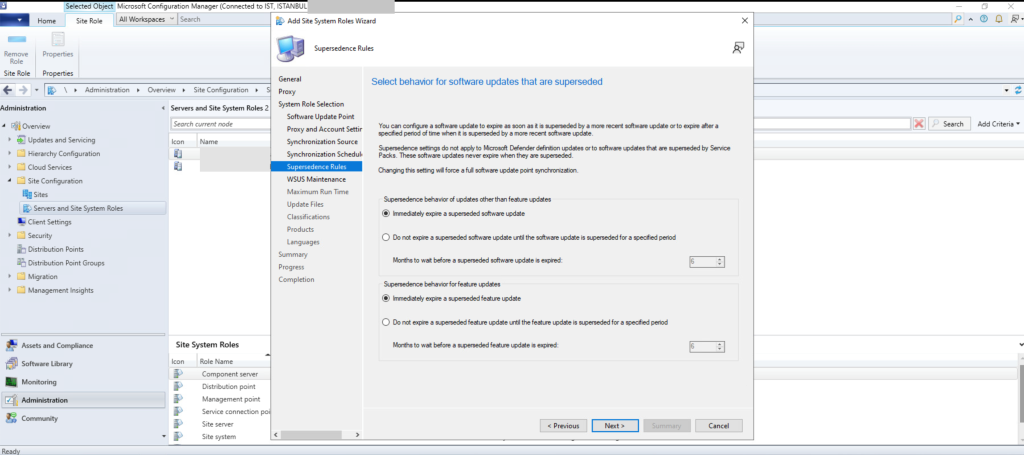Image resolution: width=1024 pixels, height=455 pixels.
Task: Select 'Do not expire a superseded software update' option
Action: click(387, 237)
